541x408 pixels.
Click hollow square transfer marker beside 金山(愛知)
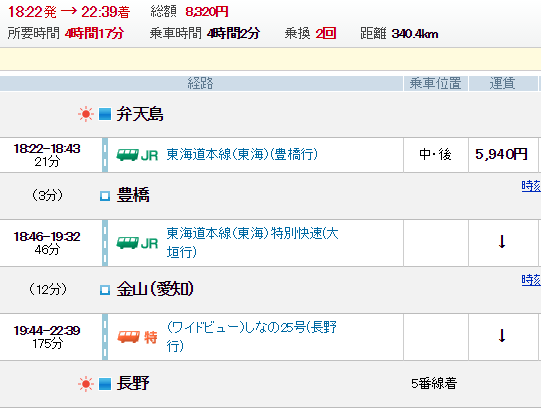click(105, 290)
